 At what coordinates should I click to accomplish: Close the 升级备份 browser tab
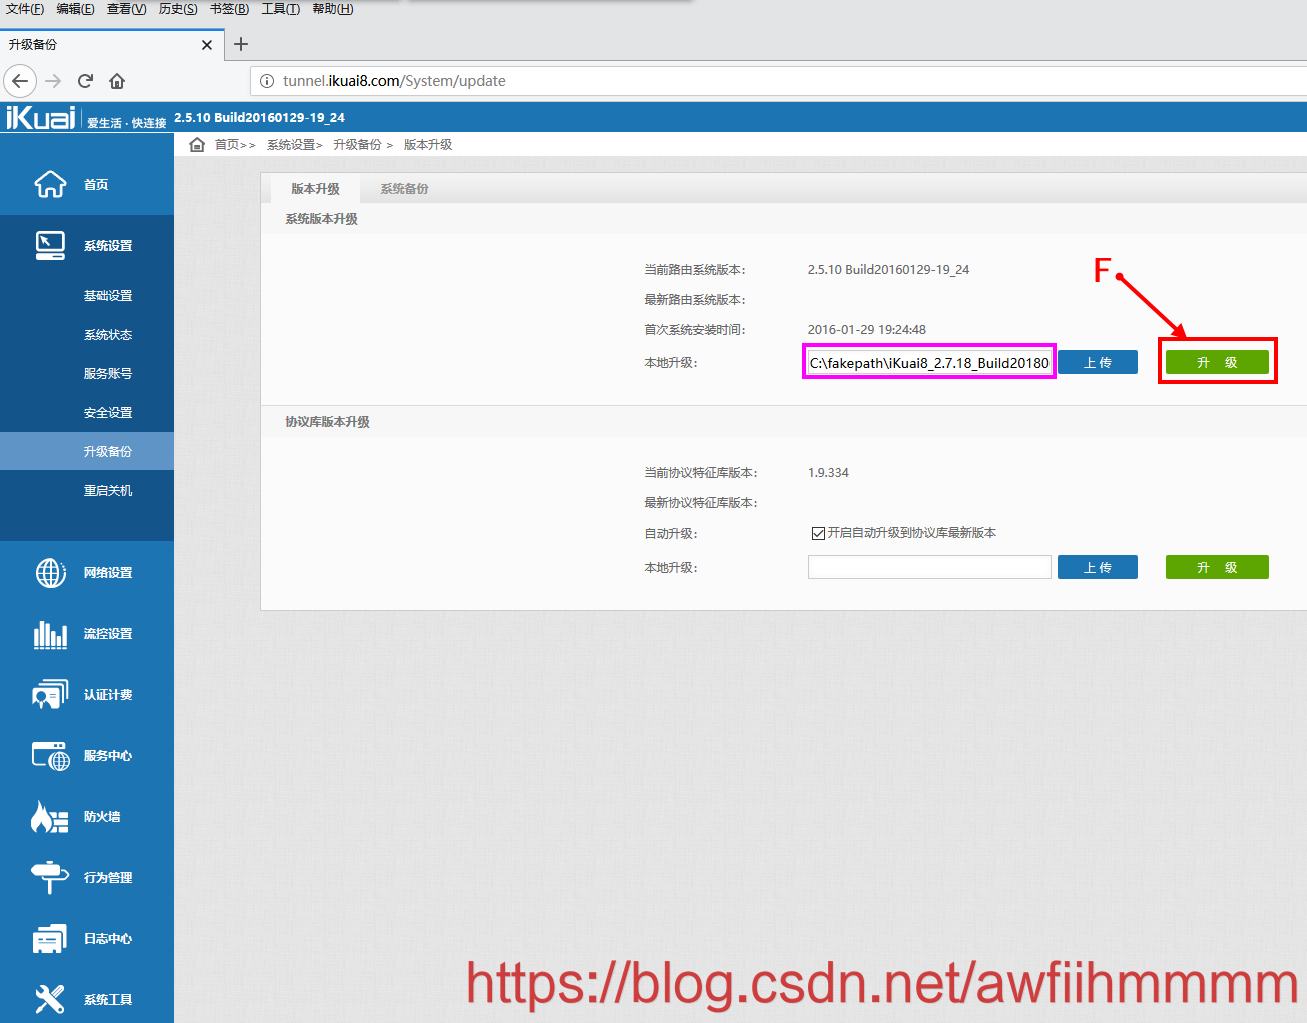tap(207, 45)
